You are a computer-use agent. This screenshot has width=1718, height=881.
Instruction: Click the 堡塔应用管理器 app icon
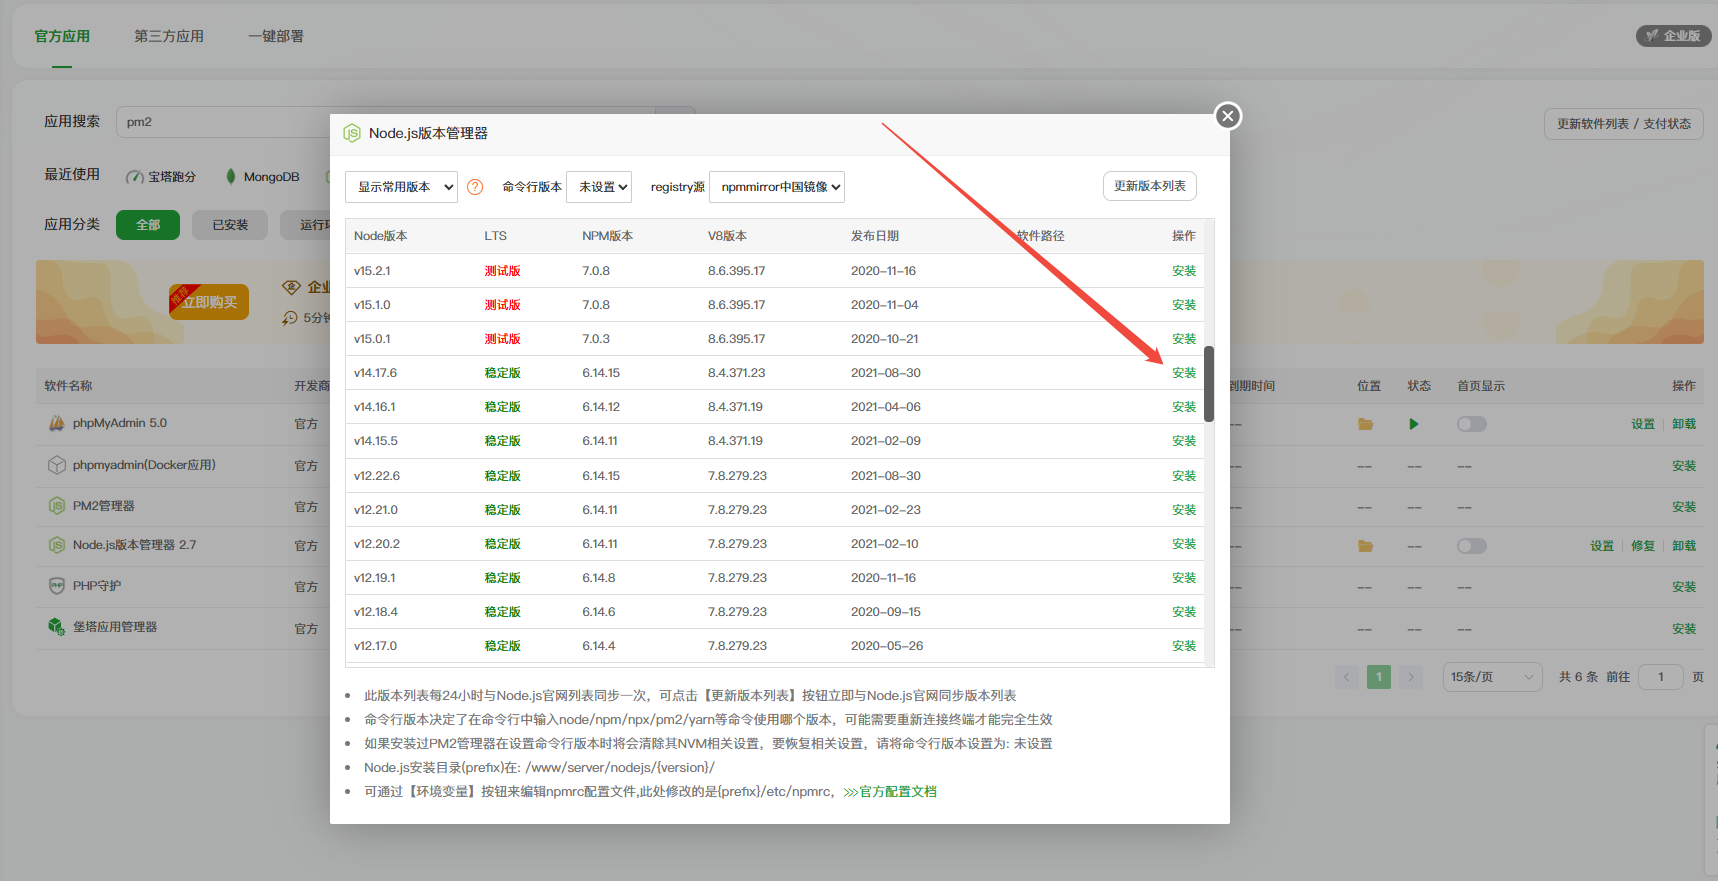pos(57,627)
